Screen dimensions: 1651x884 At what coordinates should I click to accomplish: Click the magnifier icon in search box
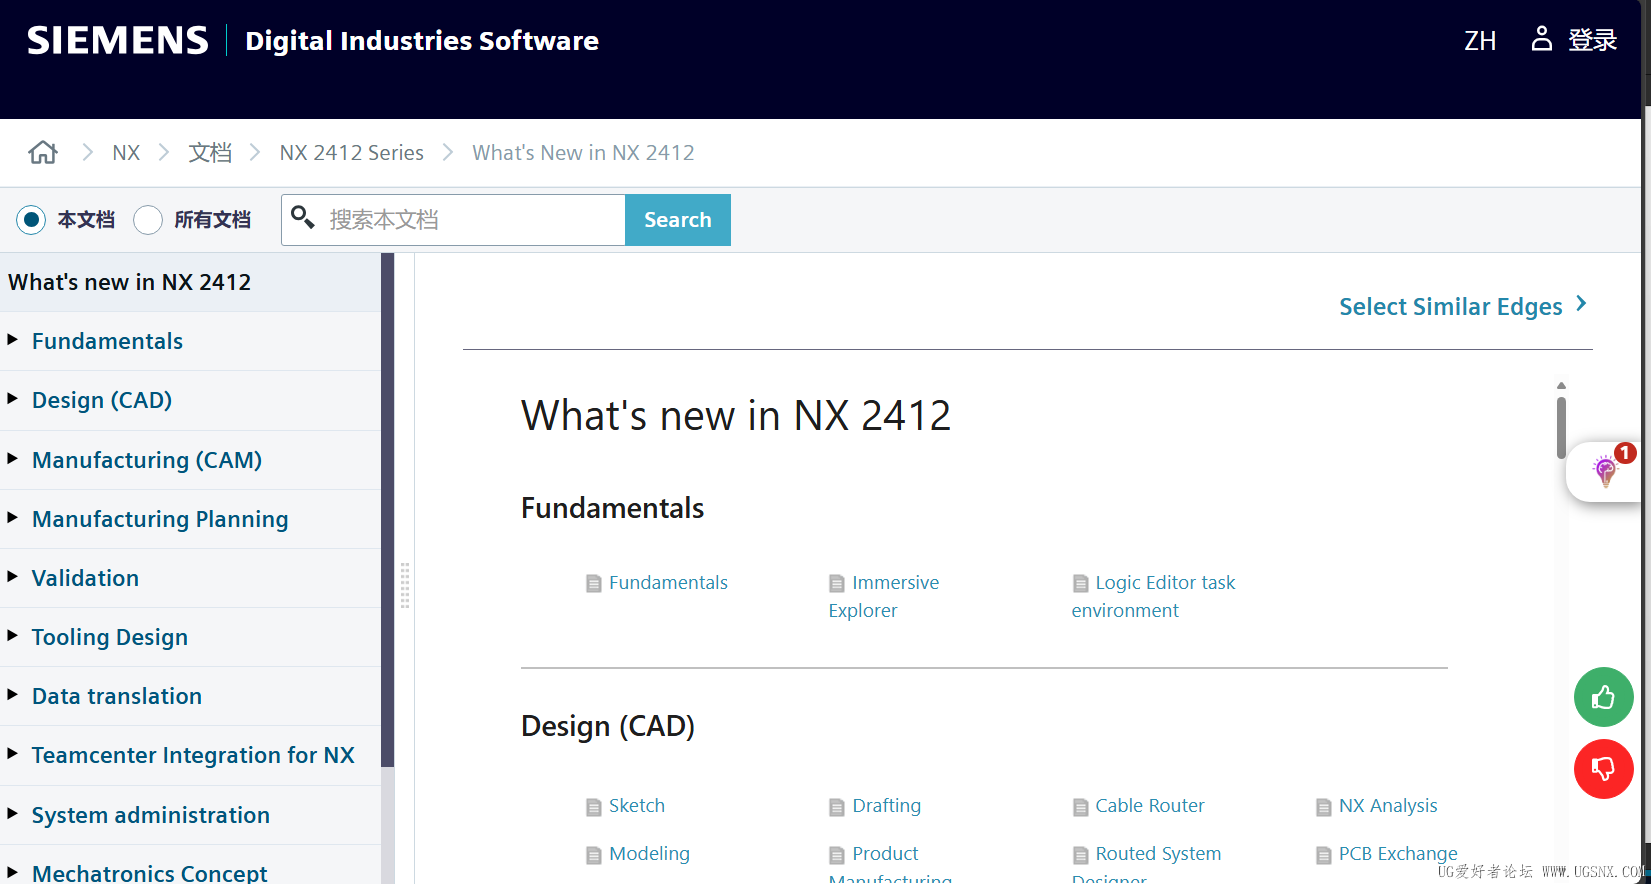click(x=303, y=217)
